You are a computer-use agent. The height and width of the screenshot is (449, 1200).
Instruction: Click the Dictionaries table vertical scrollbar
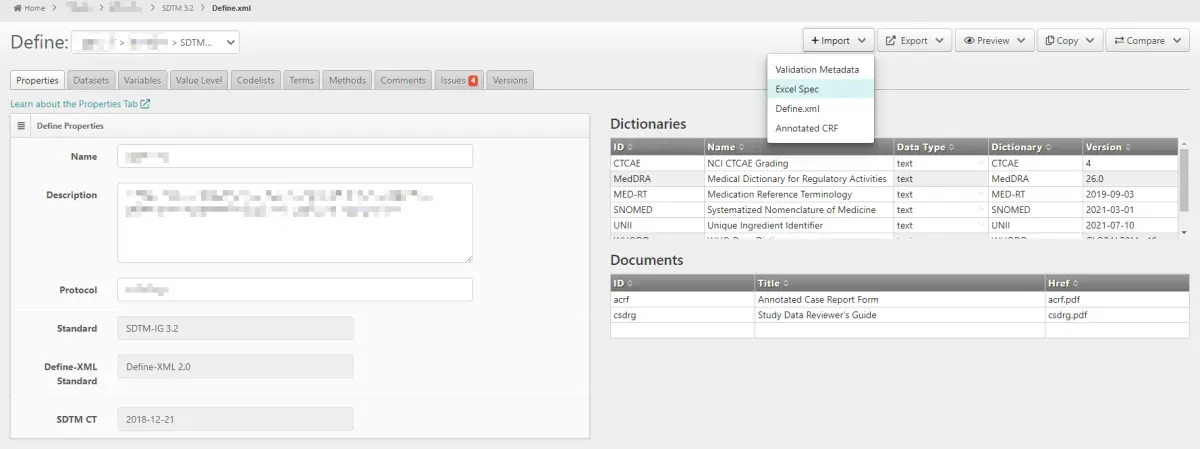(1184, 190)
